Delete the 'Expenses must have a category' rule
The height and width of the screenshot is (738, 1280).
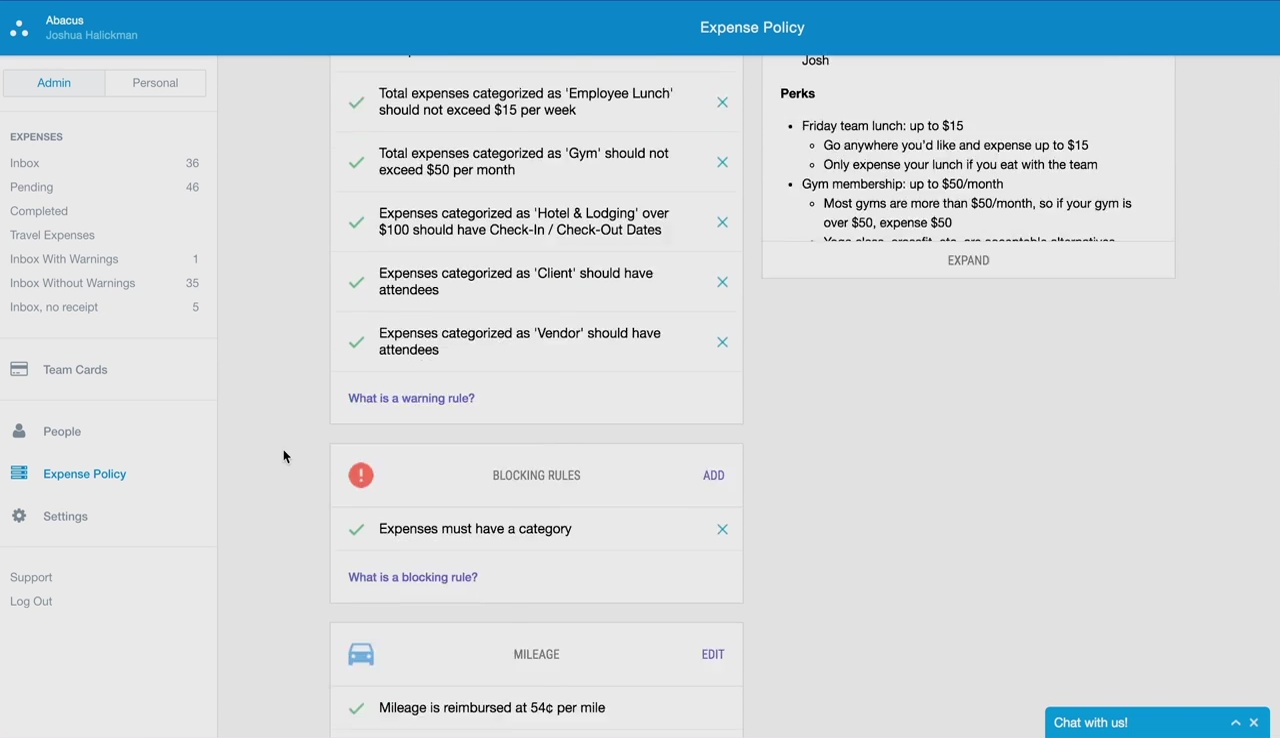pos(722,529)
